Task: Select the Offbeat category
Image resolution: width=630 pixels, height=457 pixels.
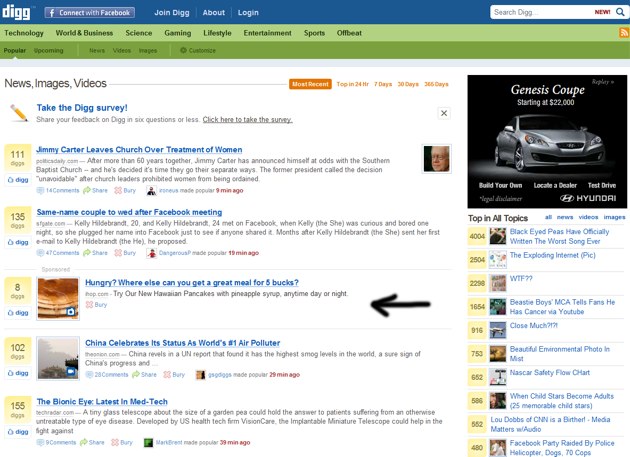Action: pyautogui.click(x=349, y=33)
